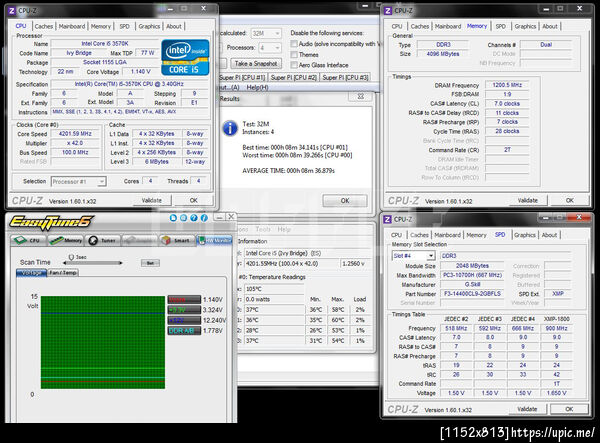Click the CPU-Z icon in top-left title bar
The height and width of the screenshot is (443, 600).
[x=12, y=10]
